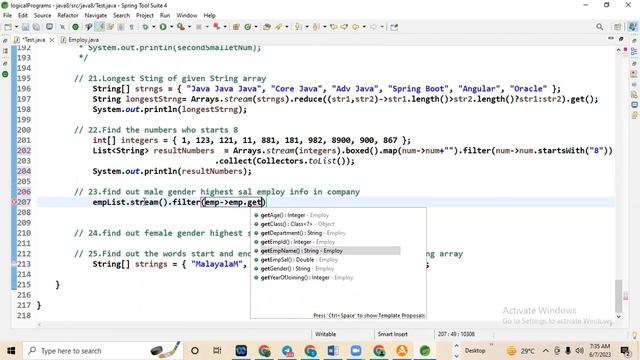Click the 29°C weather widget
Viewport: 640px width, 360px height.
(x=520, y=351)
